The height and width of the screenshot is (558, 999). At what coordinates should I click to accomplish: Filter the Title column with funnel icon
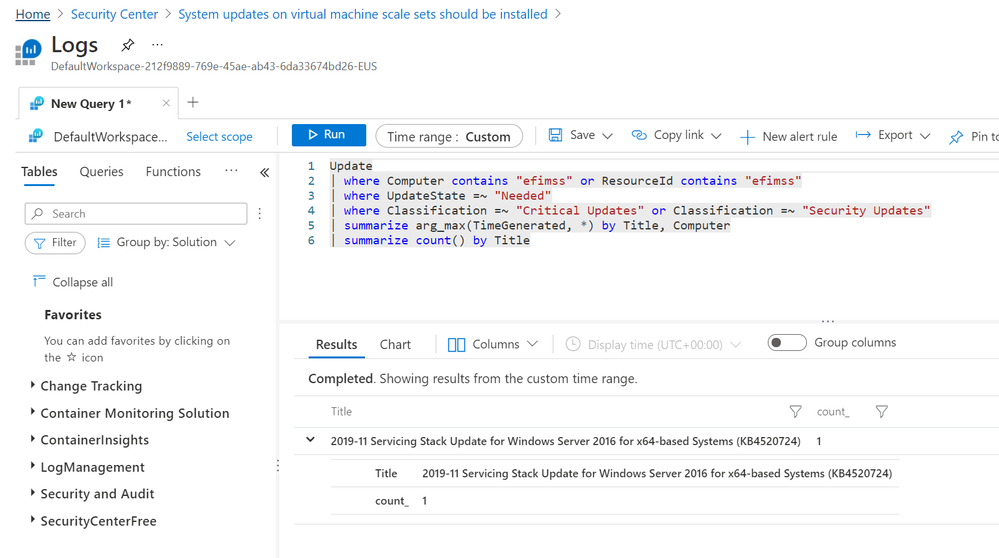tap(795, 411)
